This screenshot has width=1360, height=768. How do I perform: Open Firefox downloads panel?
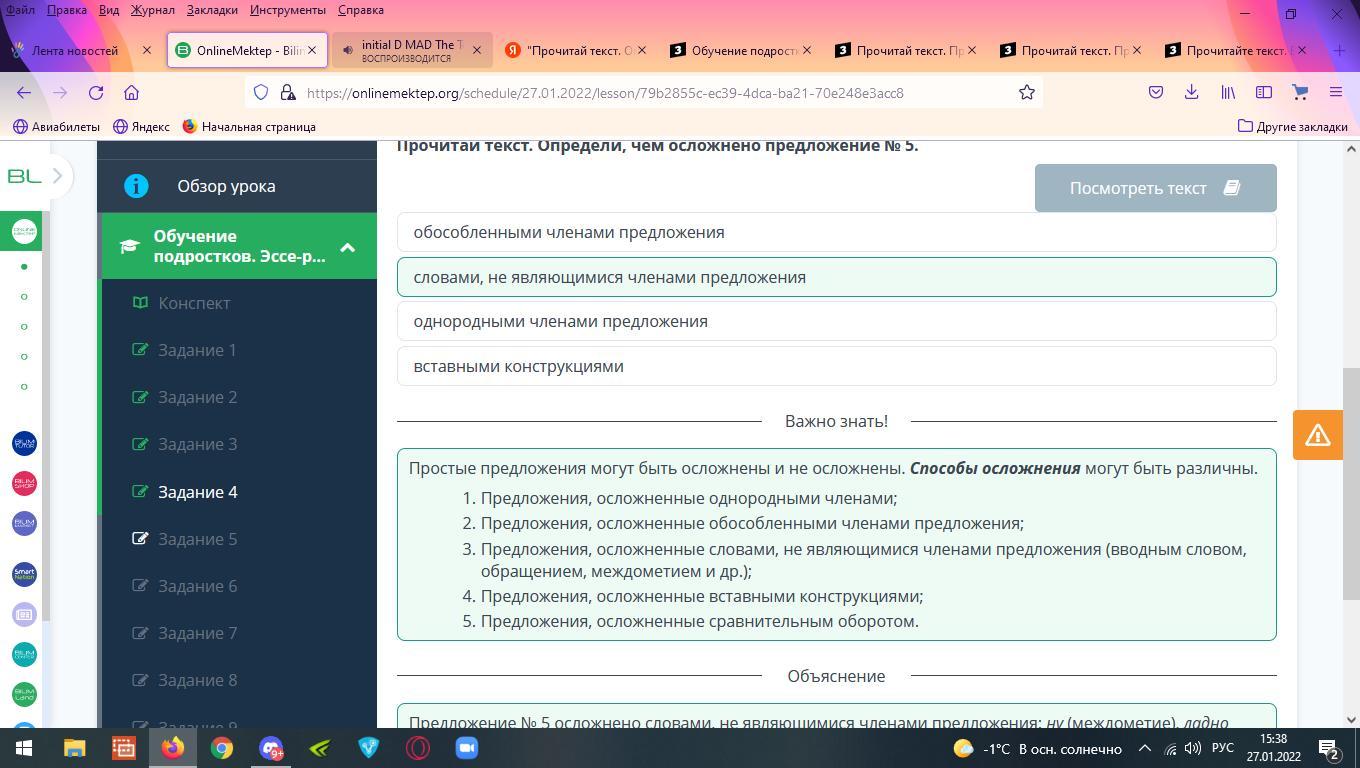pyautogui.click(x=1191, y=92)
